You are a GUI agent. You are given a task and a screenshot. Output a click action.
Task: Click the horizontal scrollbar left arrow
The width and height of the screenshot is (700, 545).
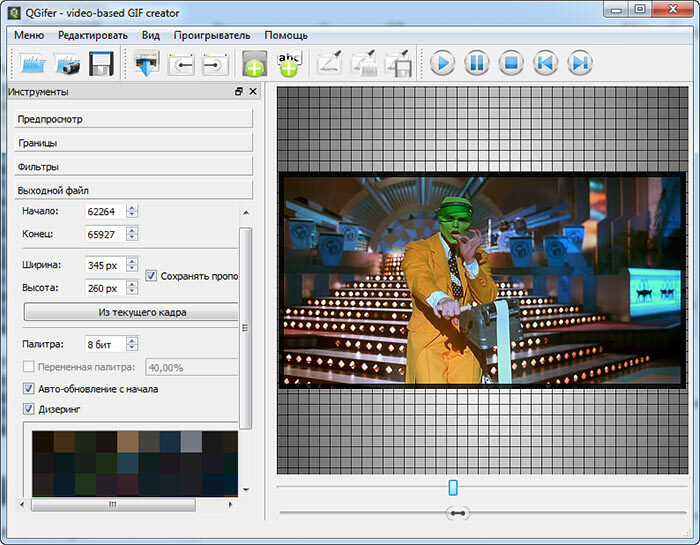click(x=22, y=505)
